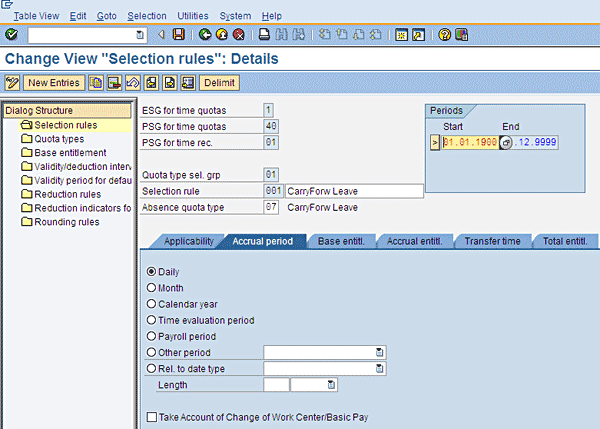The width and height of the screenshot is (600, 429).
Task: Open the Help question mark icon
Action: tap(444, 35)
